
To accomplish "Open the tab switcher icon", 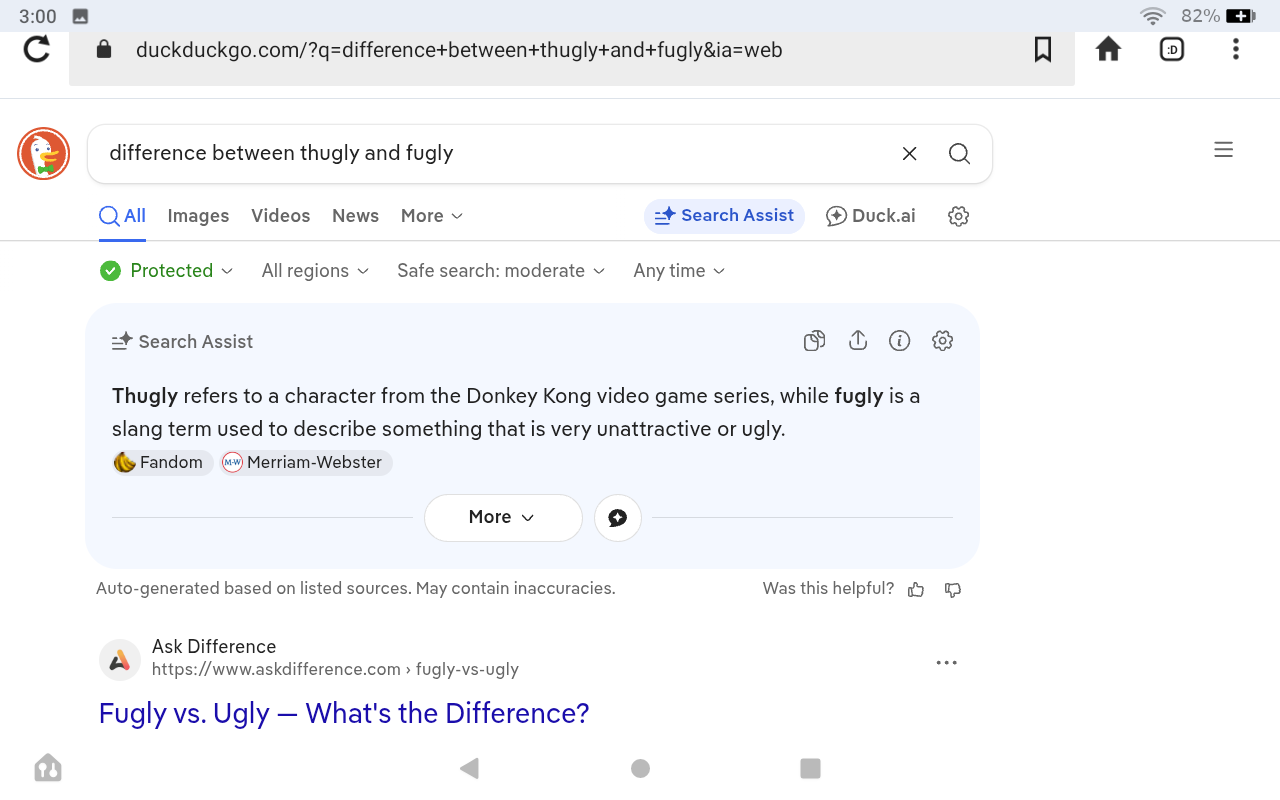I will coord(1172,49).
